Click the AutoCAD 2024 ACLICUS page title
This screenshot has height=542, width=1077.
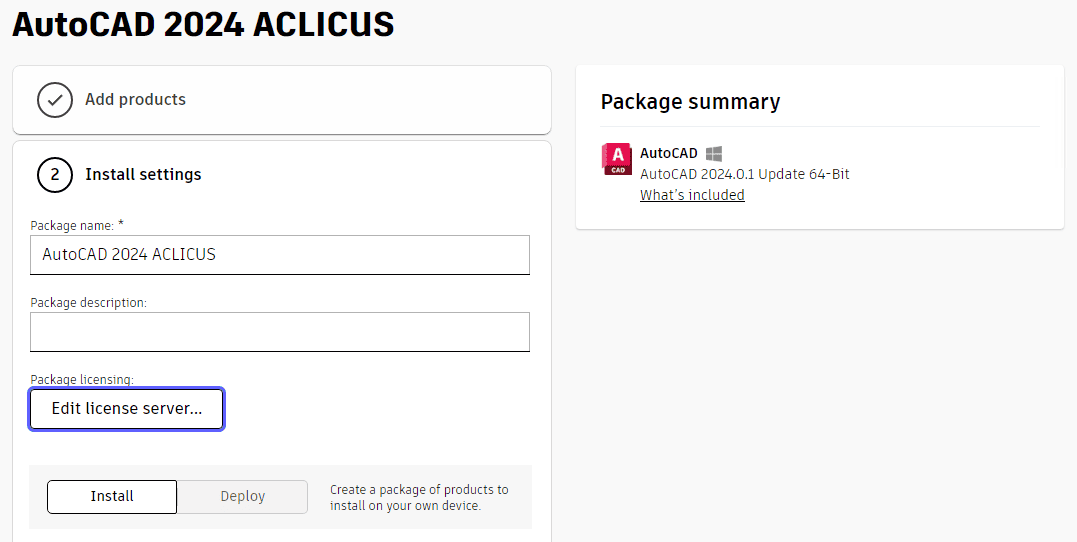point(203,25)
